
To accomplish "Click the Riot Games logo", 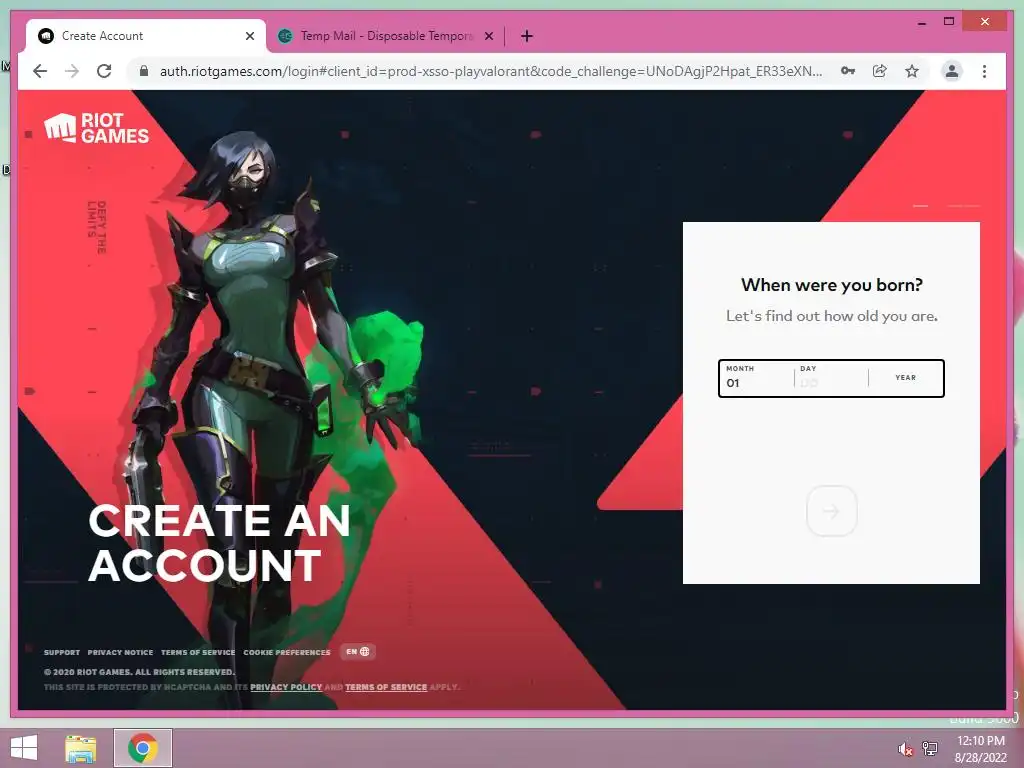I will 97,128.
